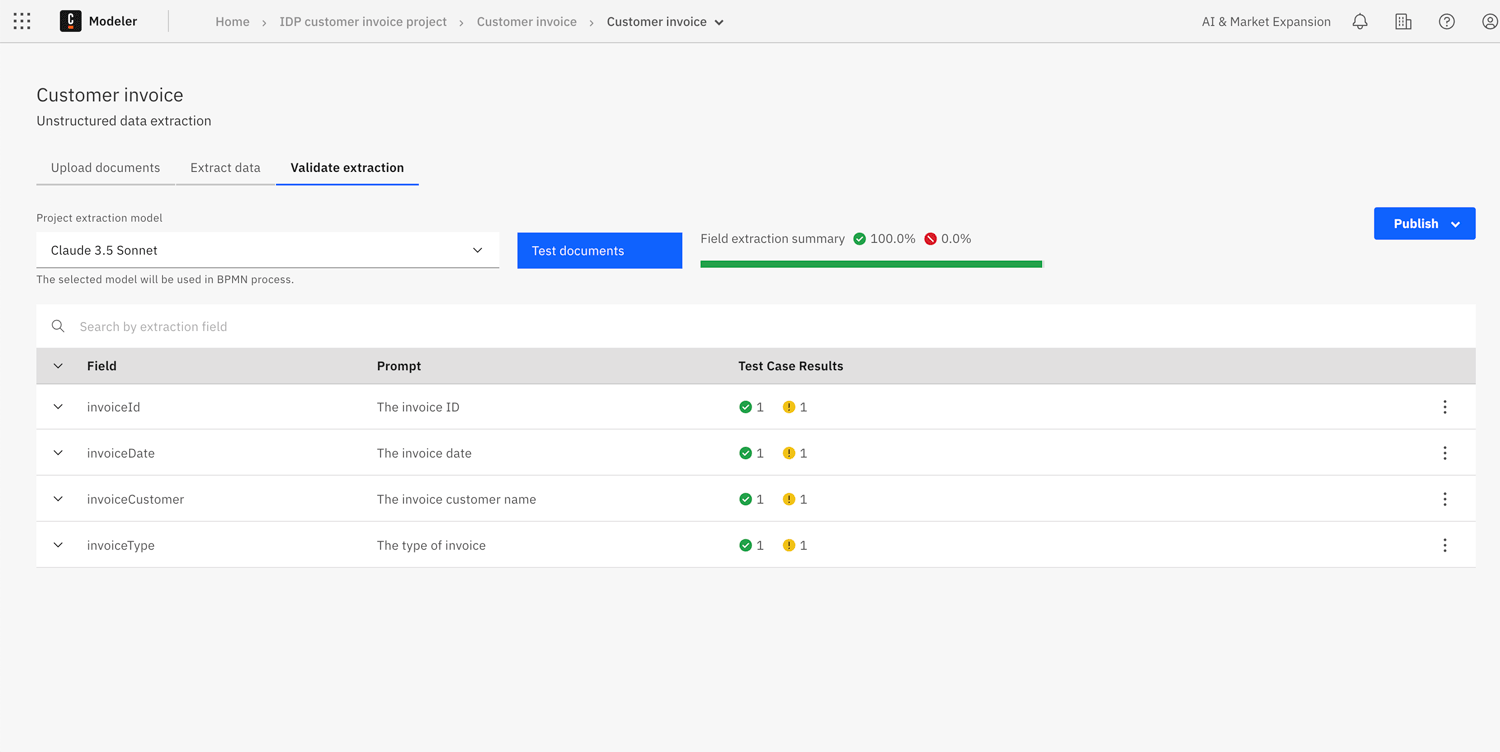Open Home from the breadcrumb
1500x752 pixels.
point(232,21)
